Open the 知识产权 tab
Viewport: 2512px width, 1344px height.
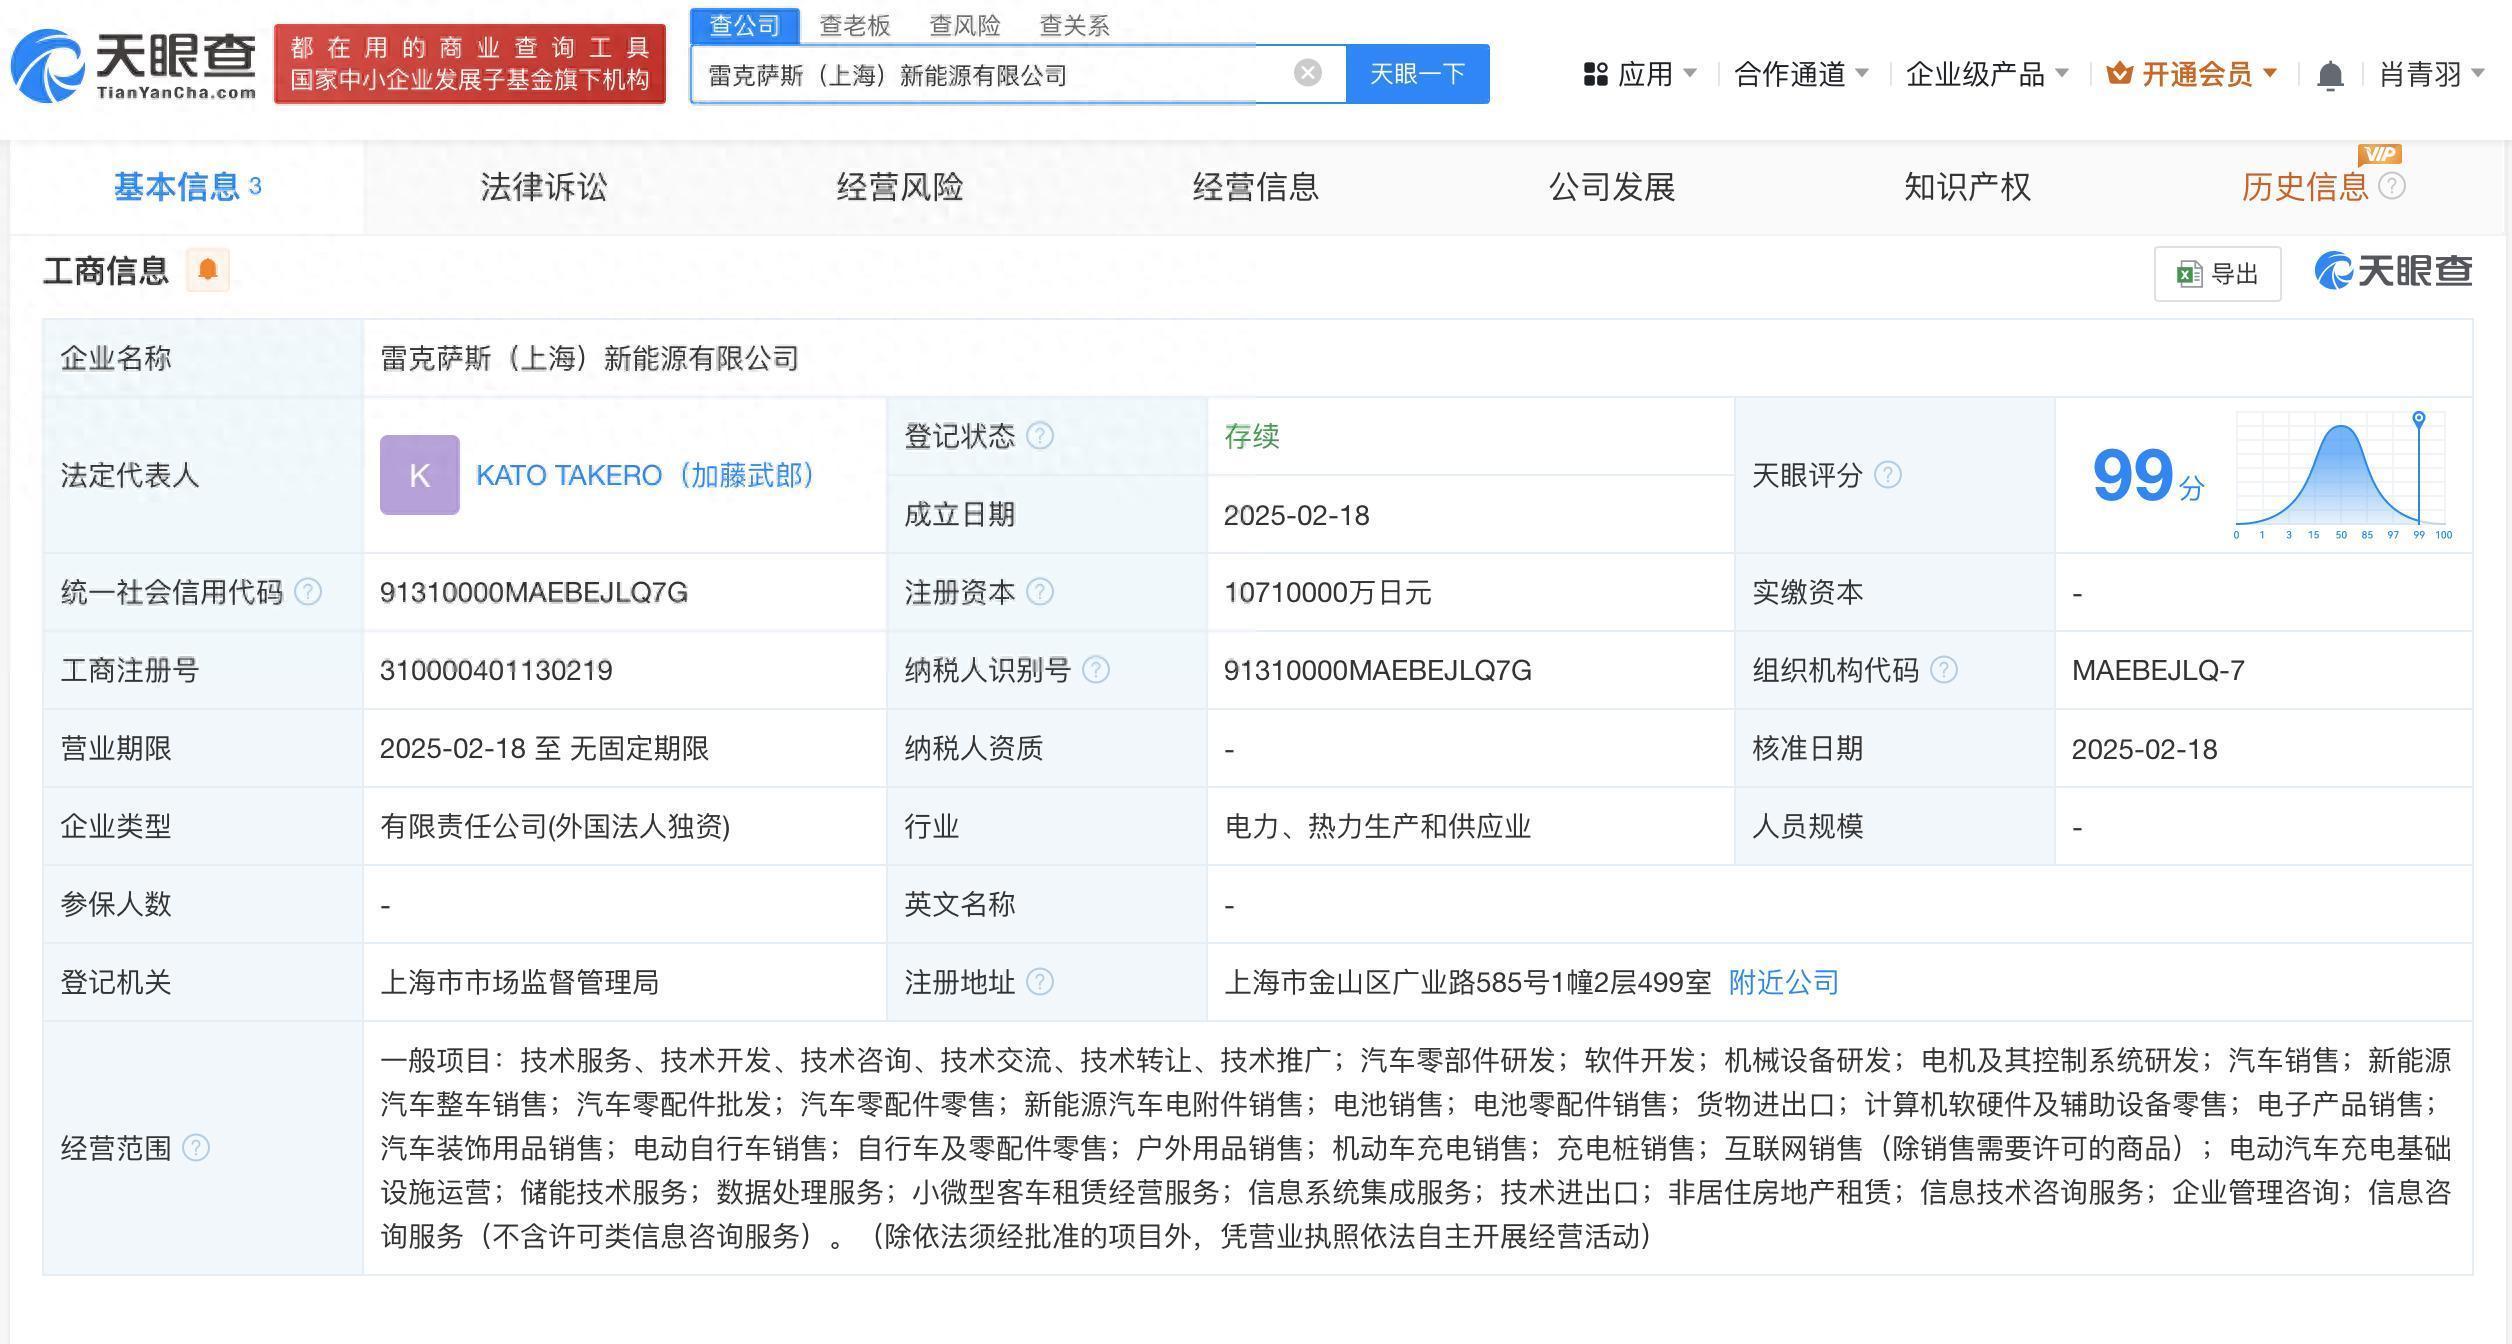1966,186
